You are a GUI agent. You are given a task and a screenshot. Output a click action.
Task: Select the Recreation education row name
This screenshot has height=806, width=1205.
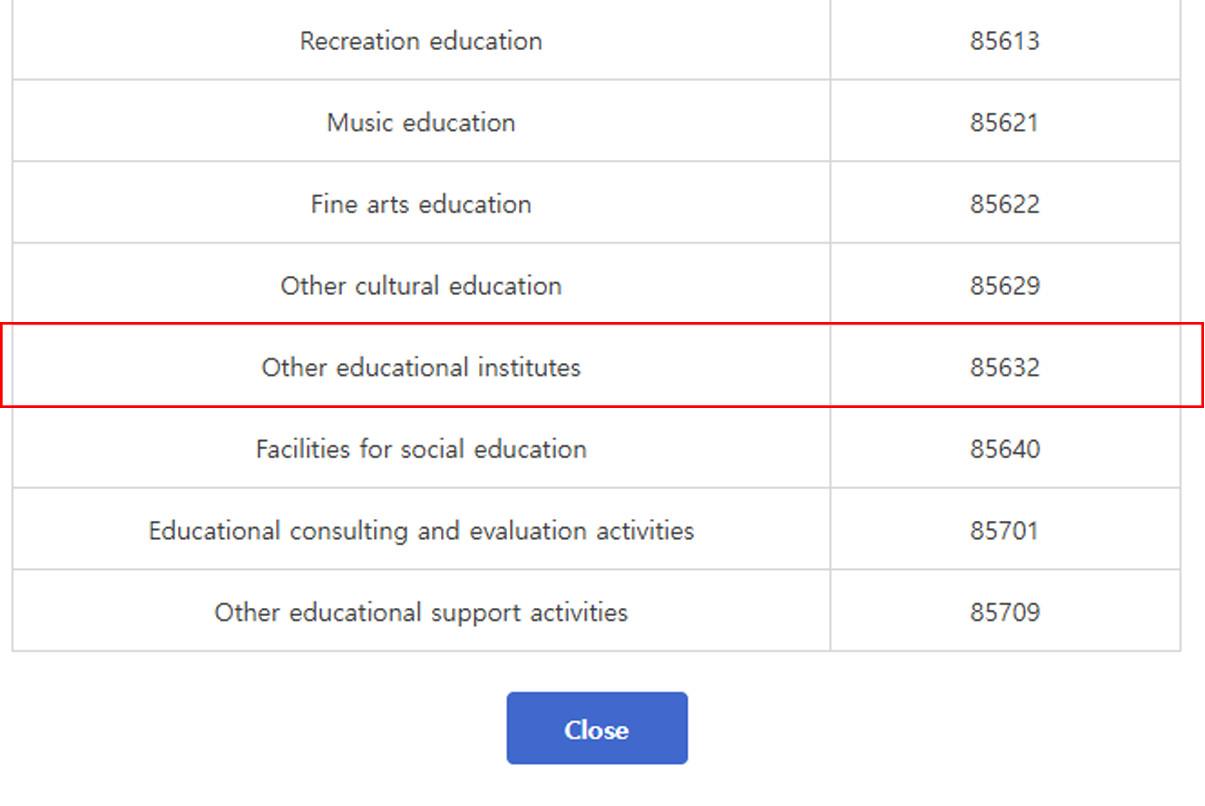[x=421, y=41]
